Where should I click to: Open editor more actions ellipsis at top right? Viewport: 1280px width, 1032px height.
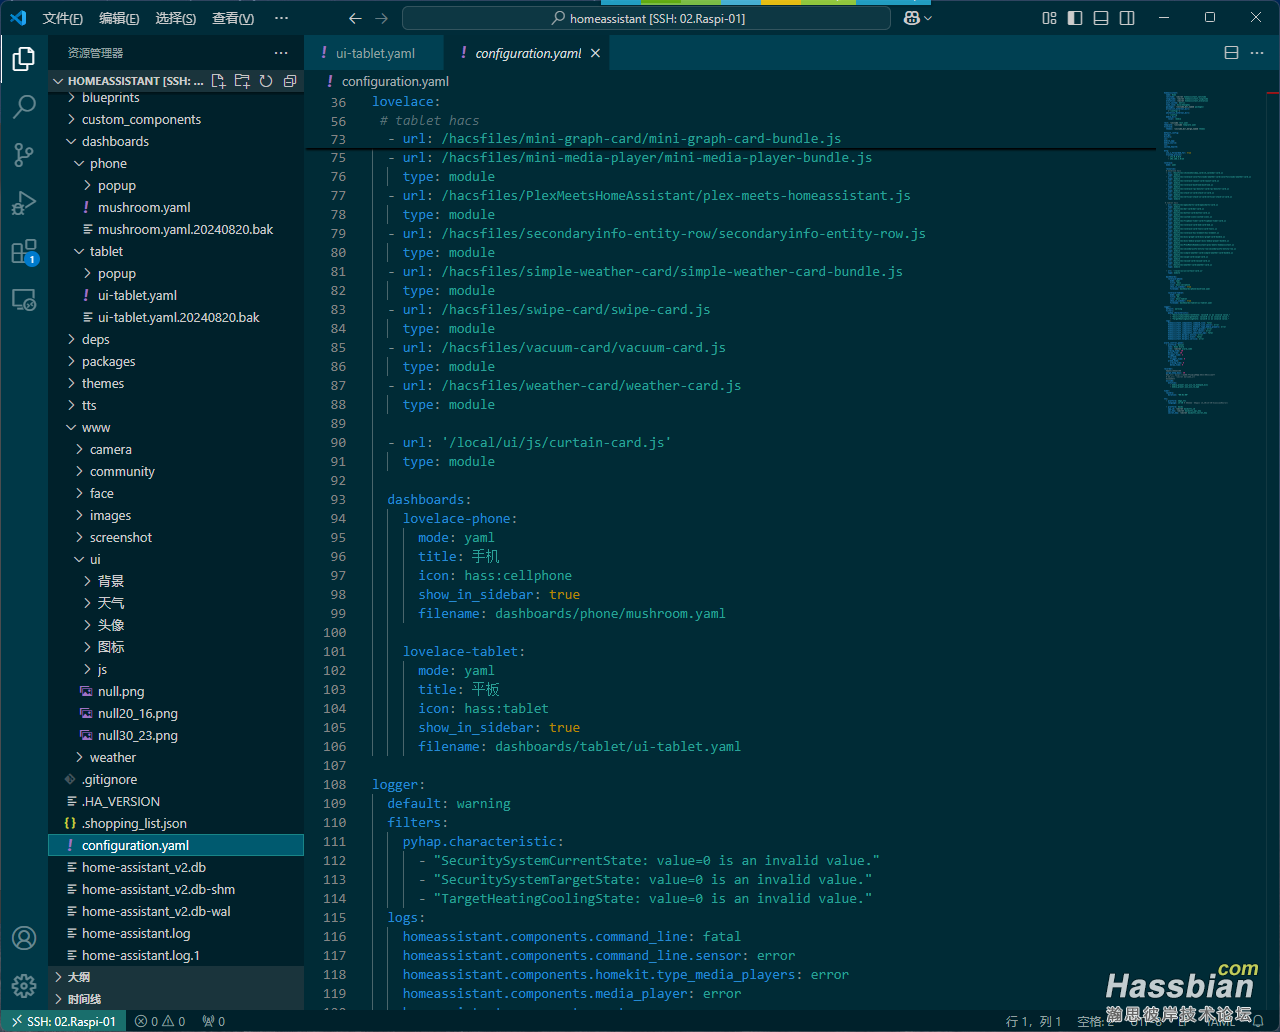click(x=1259, y=53)
